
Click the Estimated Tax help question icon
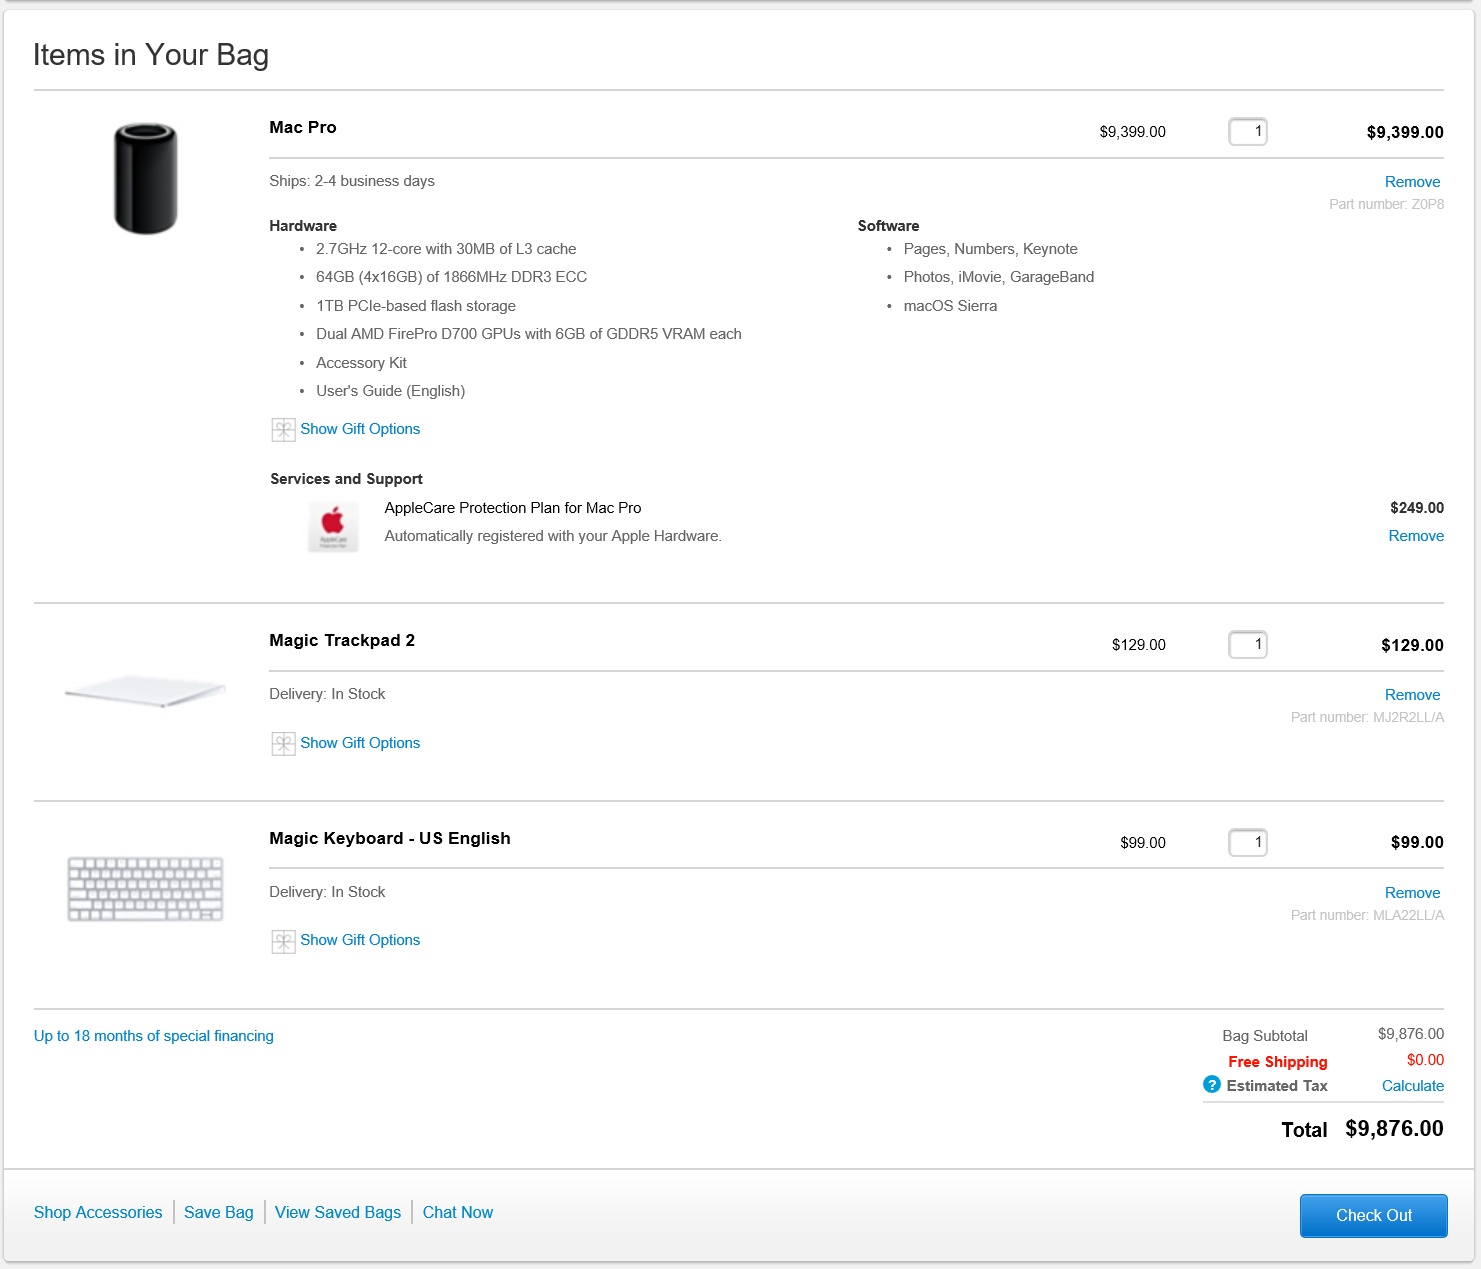(1211, 1085)
